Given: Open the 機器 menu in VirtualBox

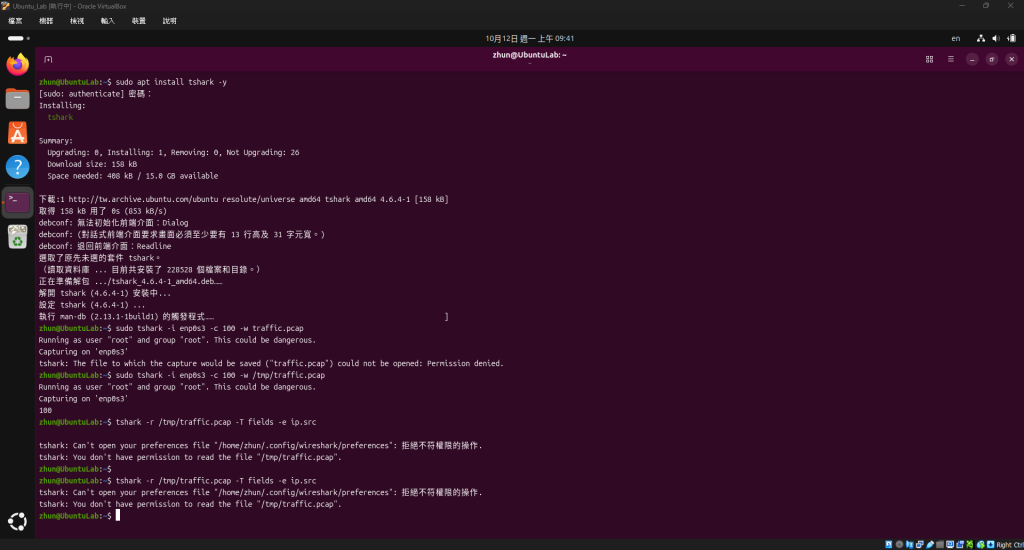Looking at the screenshot, I should [46, 21].
